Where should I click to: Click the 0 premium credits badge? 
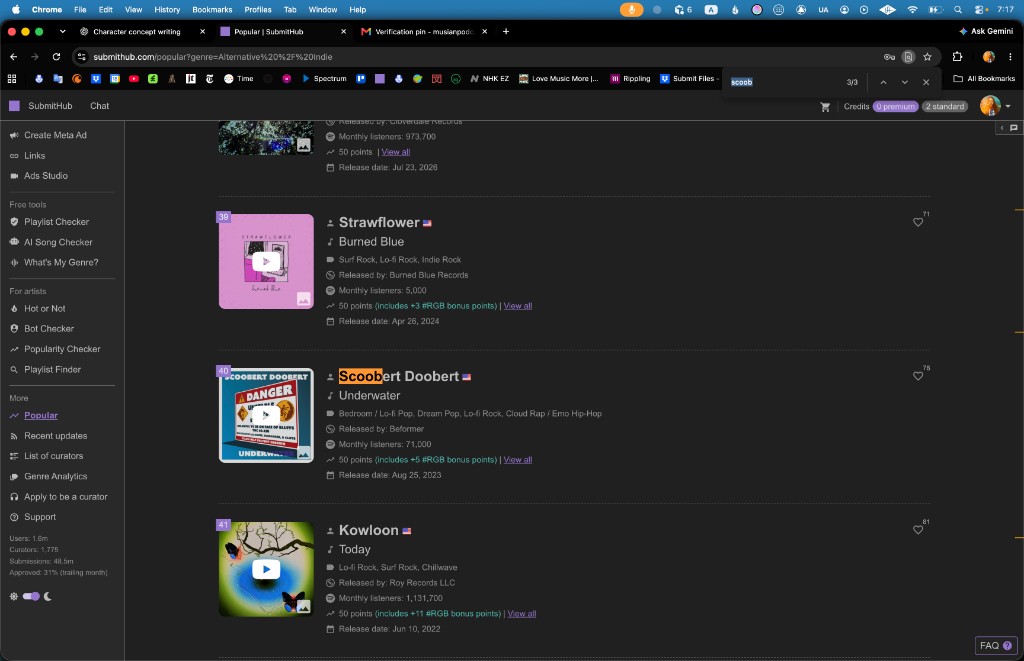[x=895, y=106]
